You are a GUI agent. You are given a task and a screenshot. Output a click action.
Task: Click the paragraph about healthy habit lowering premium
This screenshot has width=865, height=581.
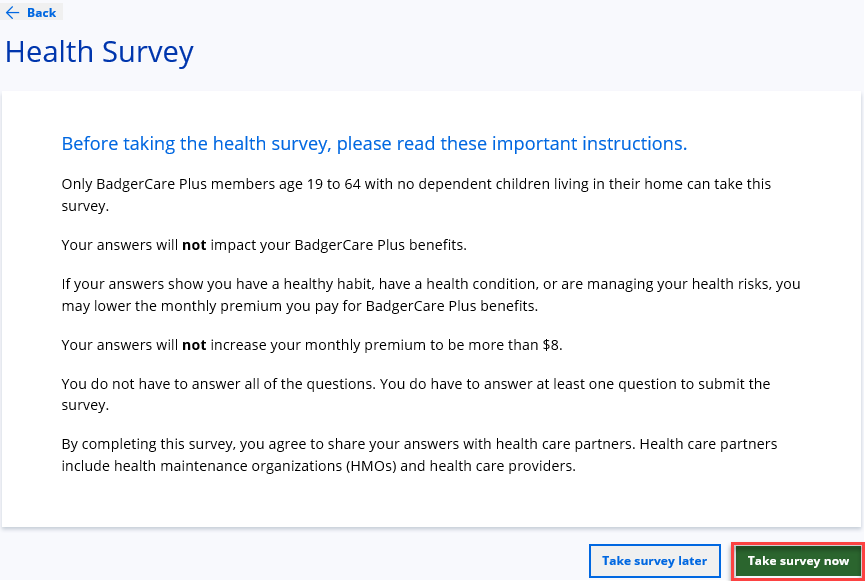pos(430,294)
